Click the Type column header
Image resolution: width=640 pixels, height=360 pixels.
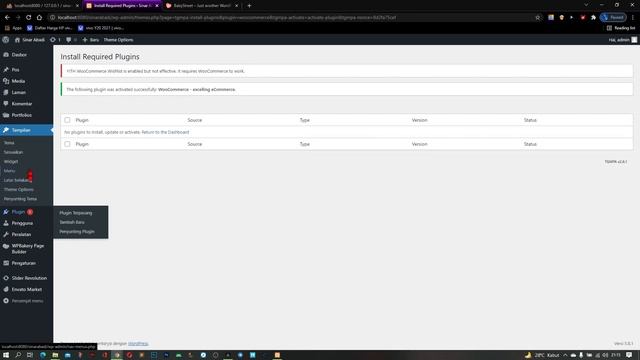[304, 120]
